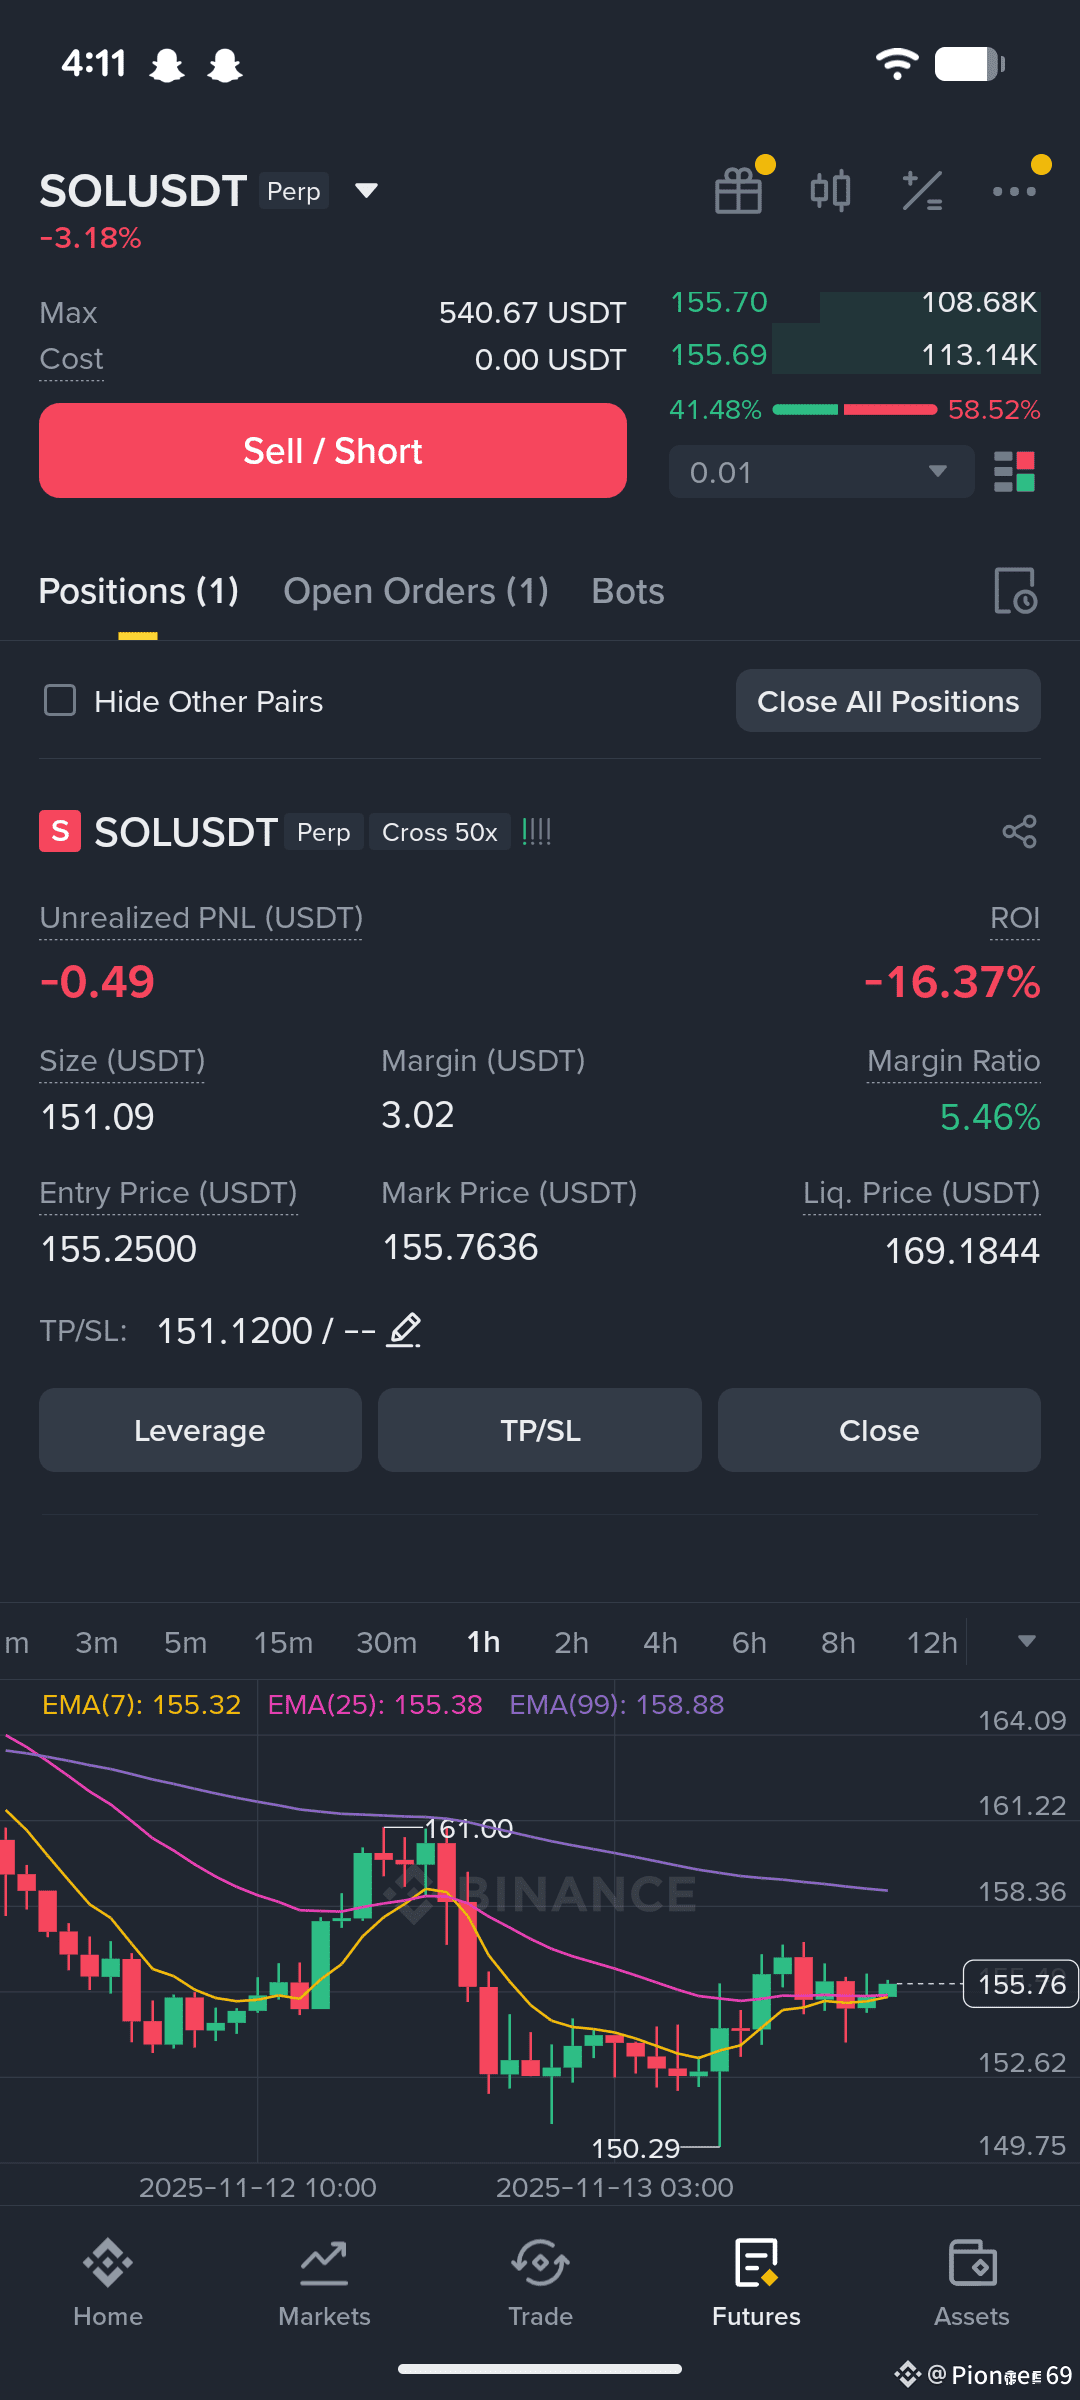Image resolution: width=1080 pixels, height=2400 pixels.
Task: Select the 15m chart interval
Action: [283, 1642]
